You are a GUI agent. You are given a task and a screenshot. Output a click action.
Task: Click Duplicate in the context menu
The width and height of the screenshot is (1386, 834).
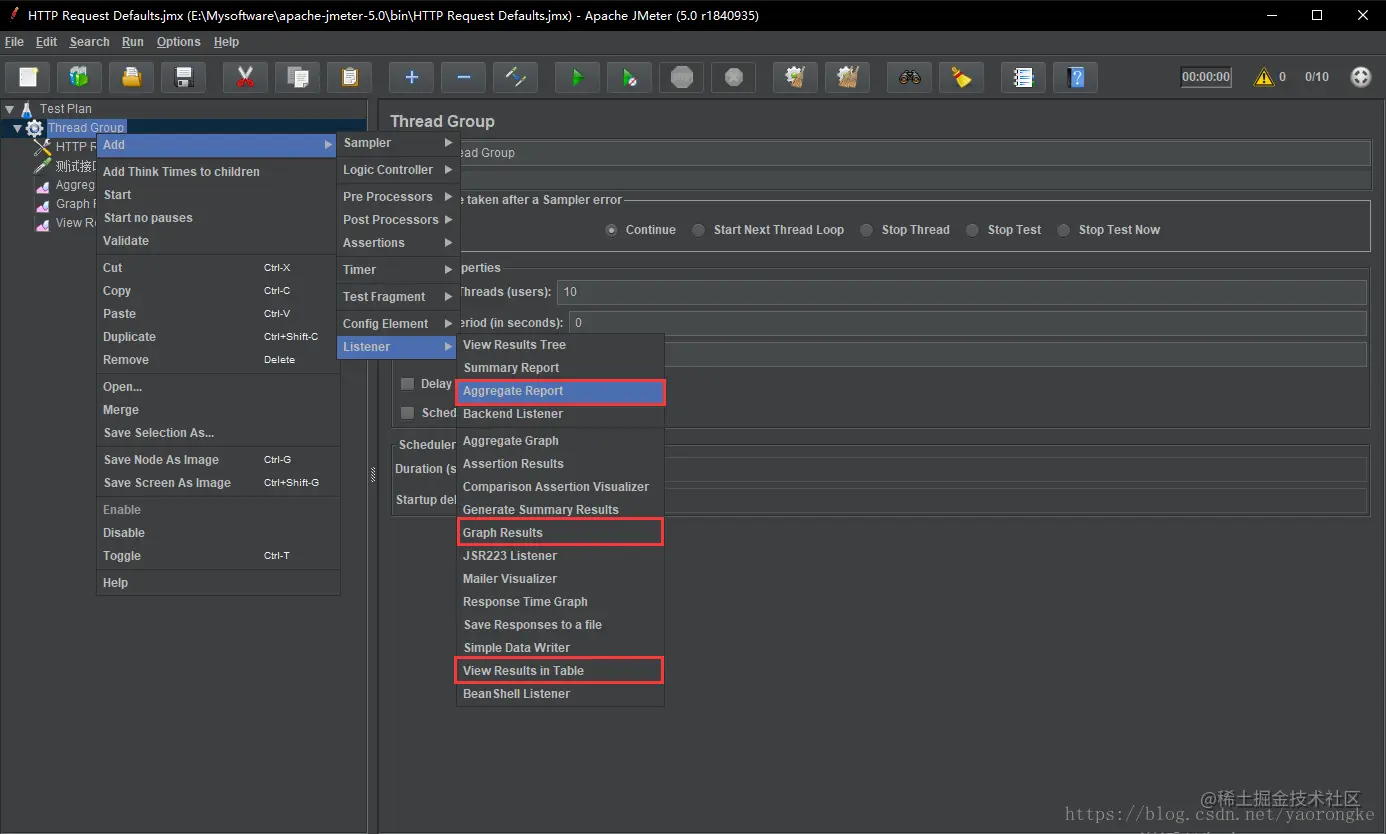click(218, 337)
